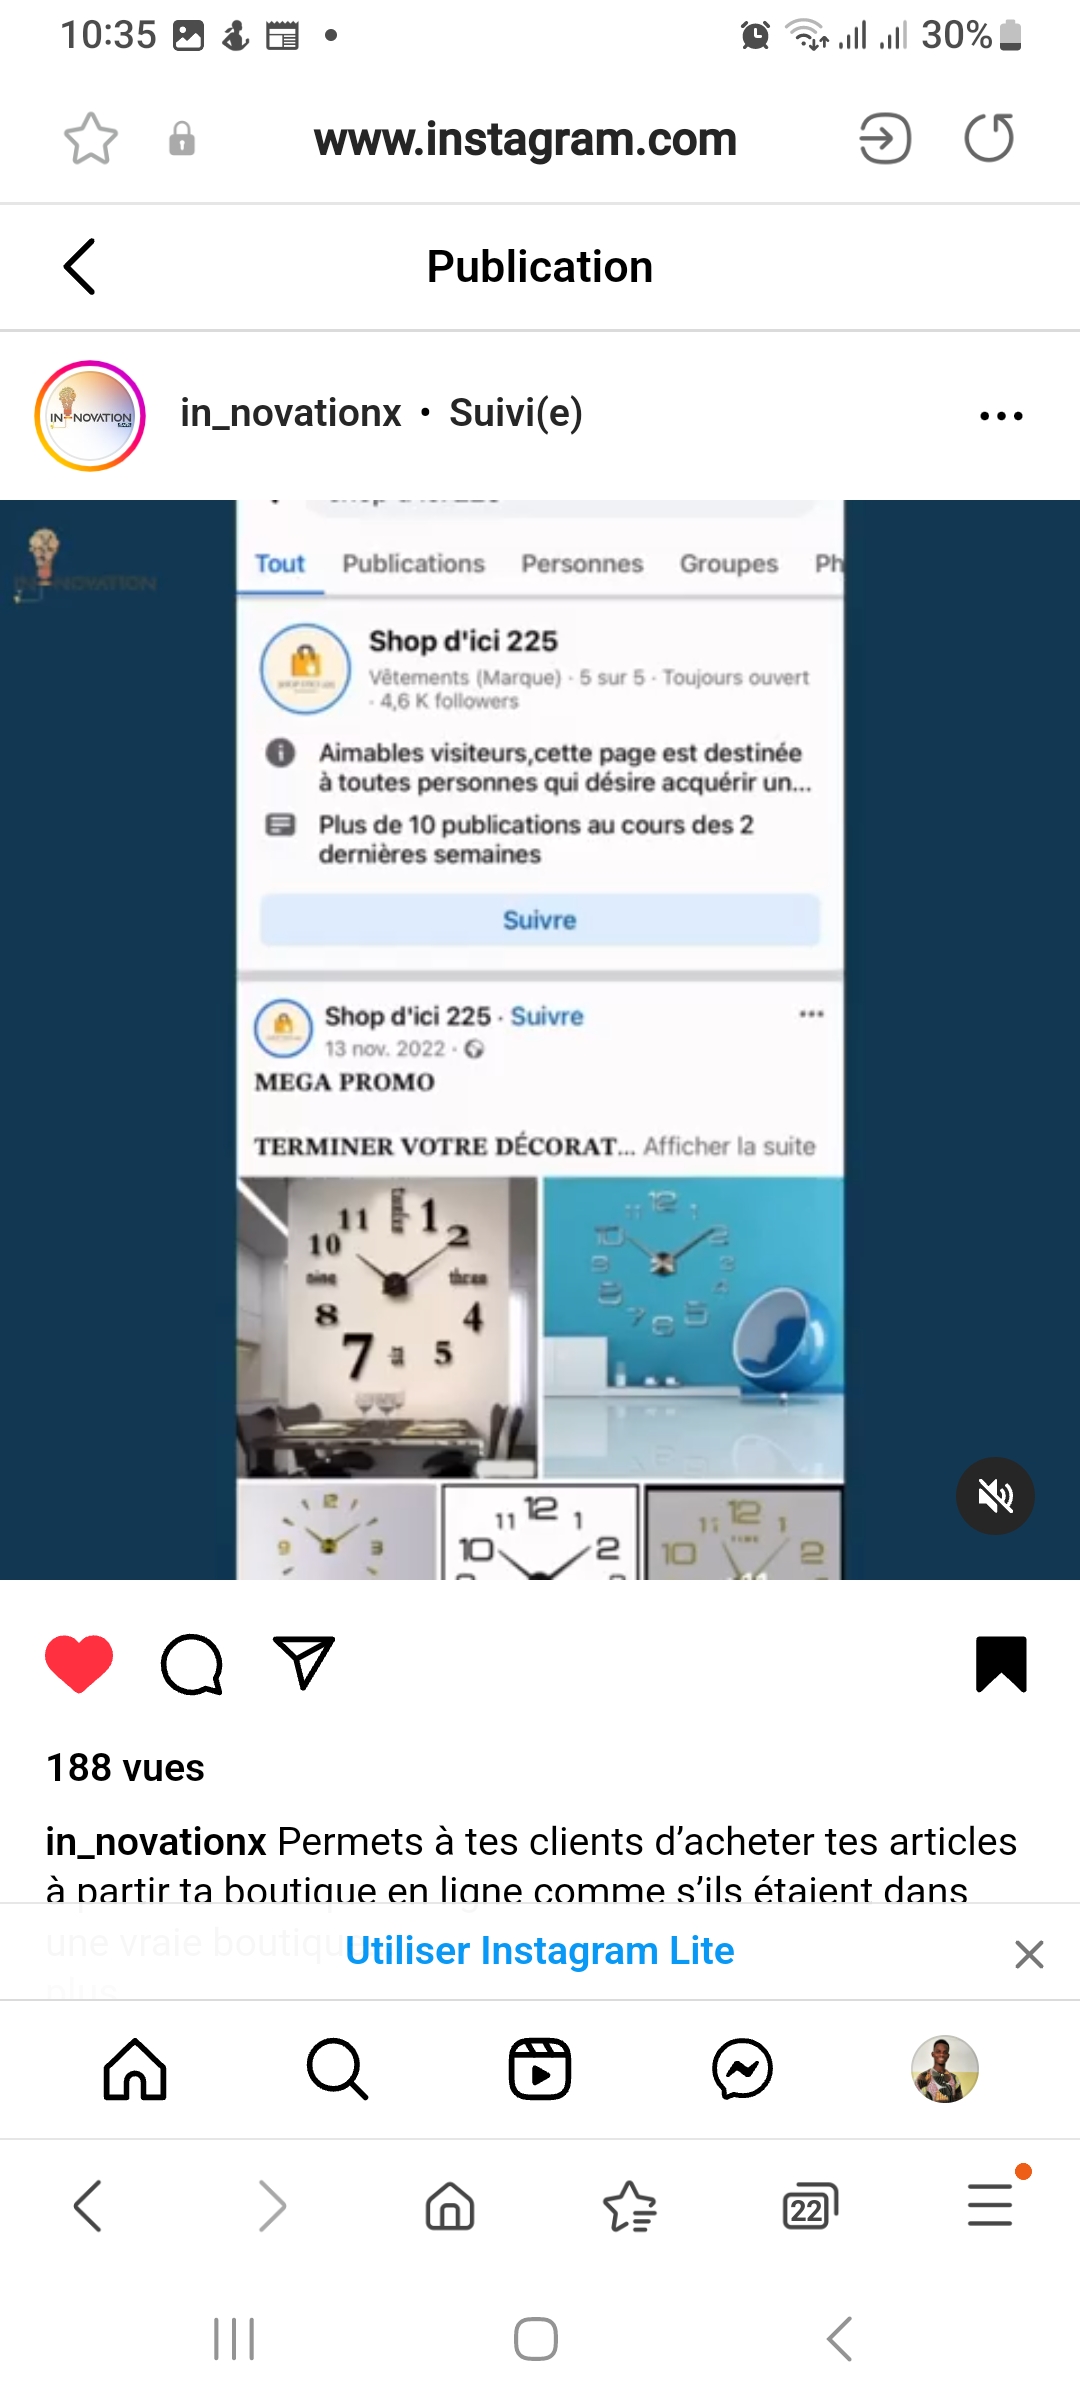Open Instagram search and explore
Viewport: 1080px width, 2408px height.
coord(337,2069)
